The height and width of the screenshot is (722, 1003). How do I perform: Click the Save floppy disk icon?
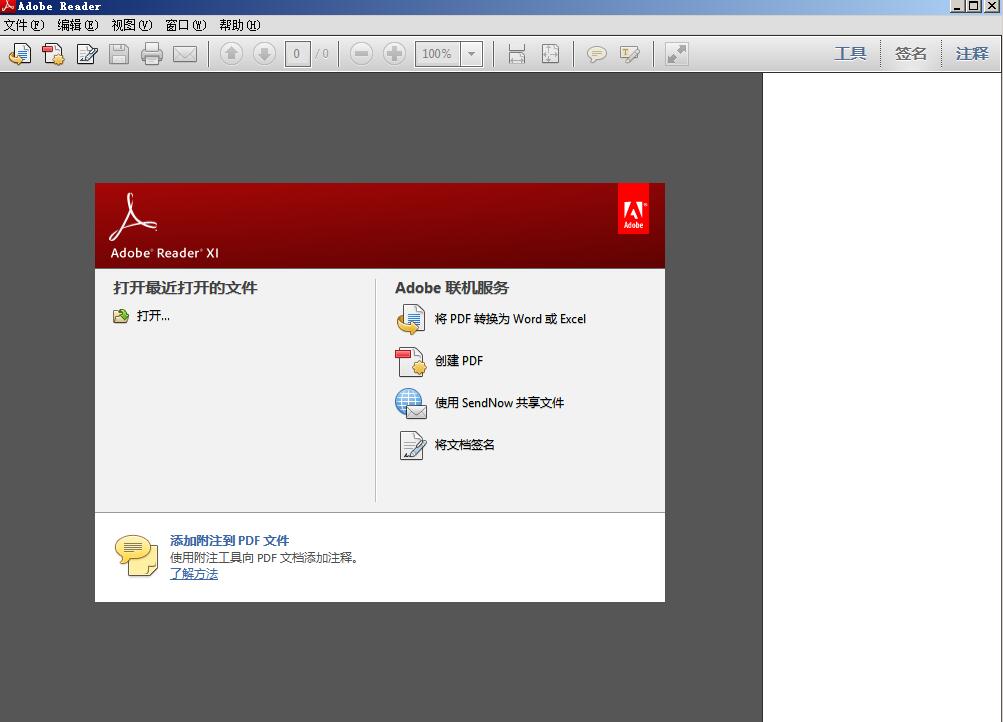point(119,54)
